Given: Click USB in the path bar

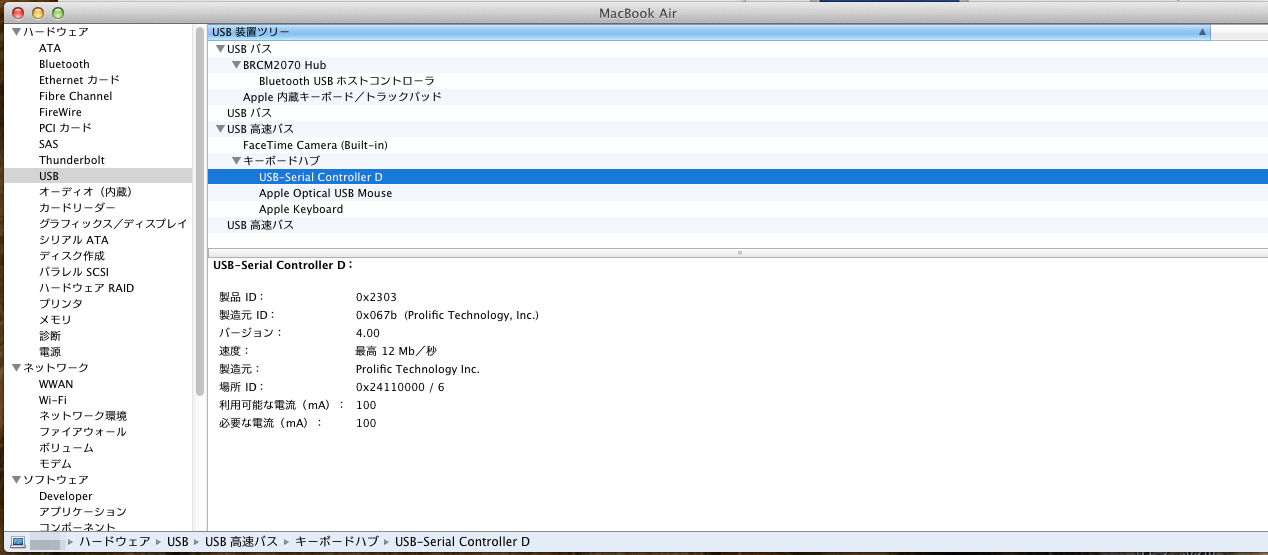Looking at the screenshot, I should 178,542.
